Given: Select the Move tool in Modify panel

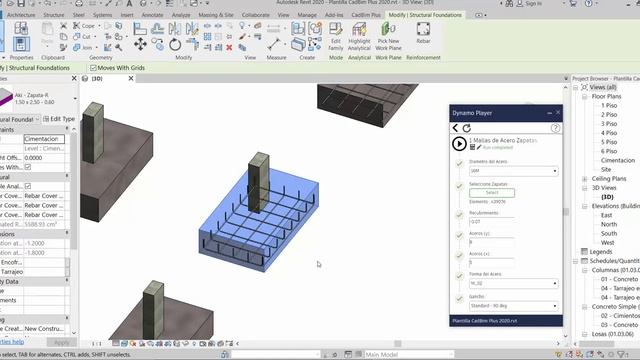Looking at the screenshot, I should coord(140,44).
